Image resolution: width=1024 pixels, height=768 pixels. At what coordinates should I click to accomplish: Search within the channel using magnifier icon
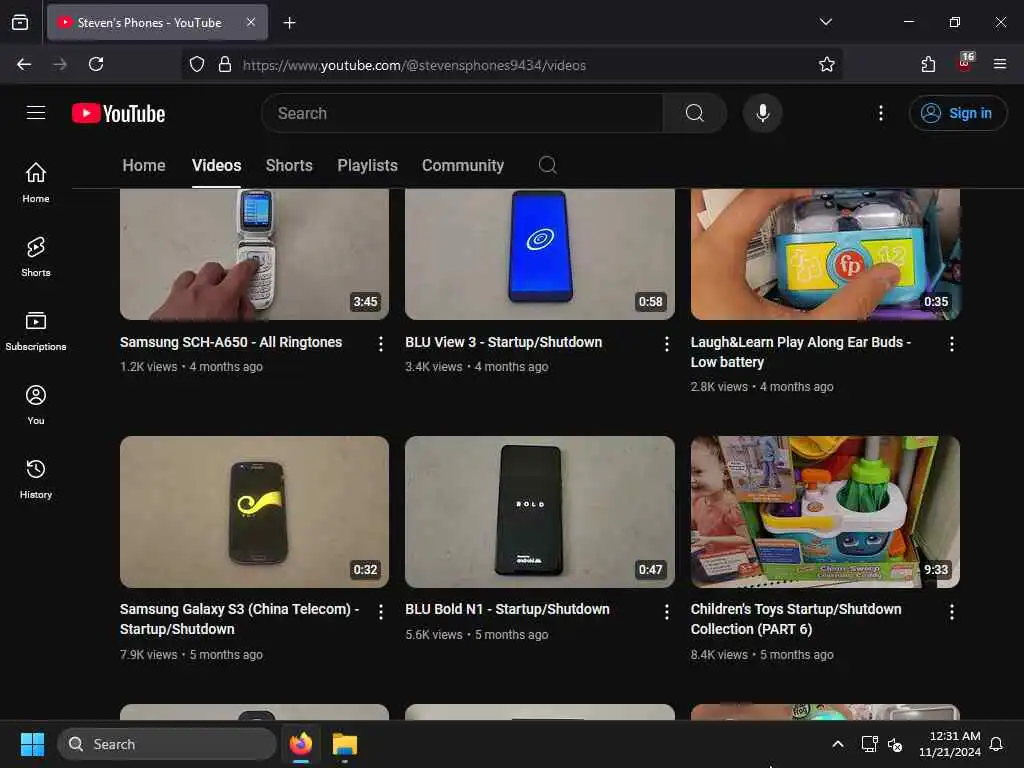547,165
